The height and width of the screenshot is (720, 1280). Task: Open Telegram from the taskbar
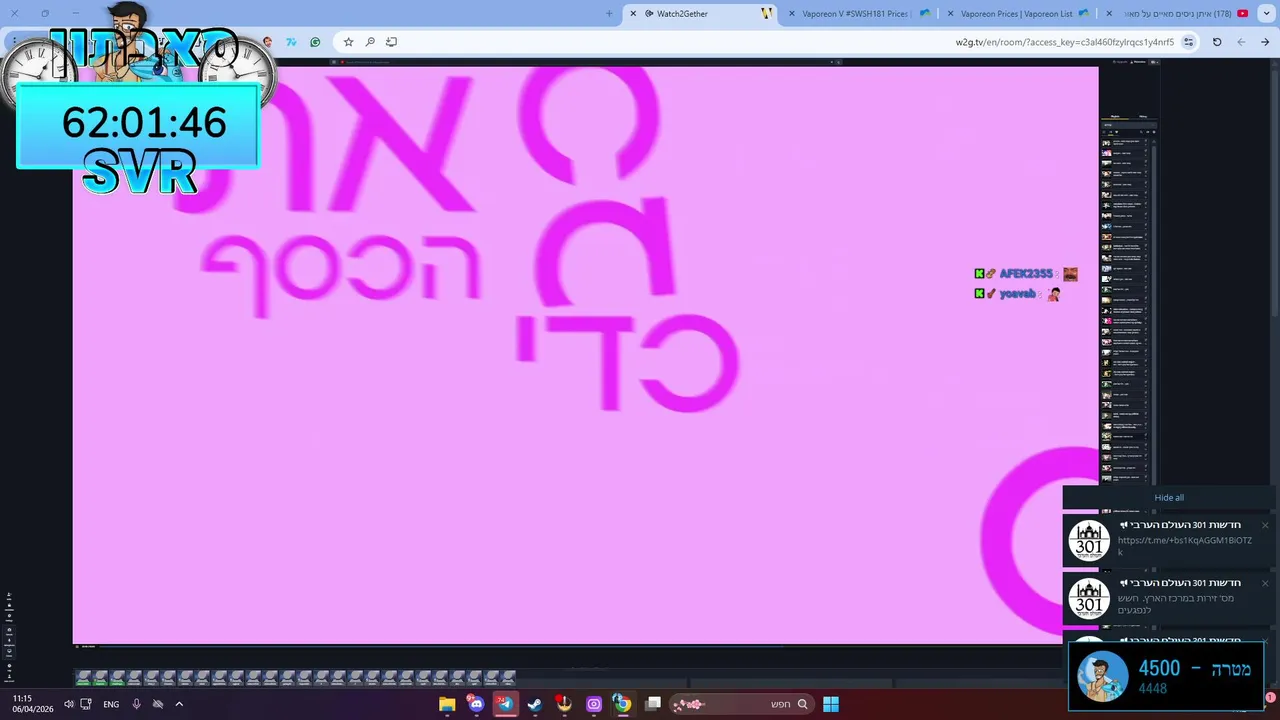505,704
